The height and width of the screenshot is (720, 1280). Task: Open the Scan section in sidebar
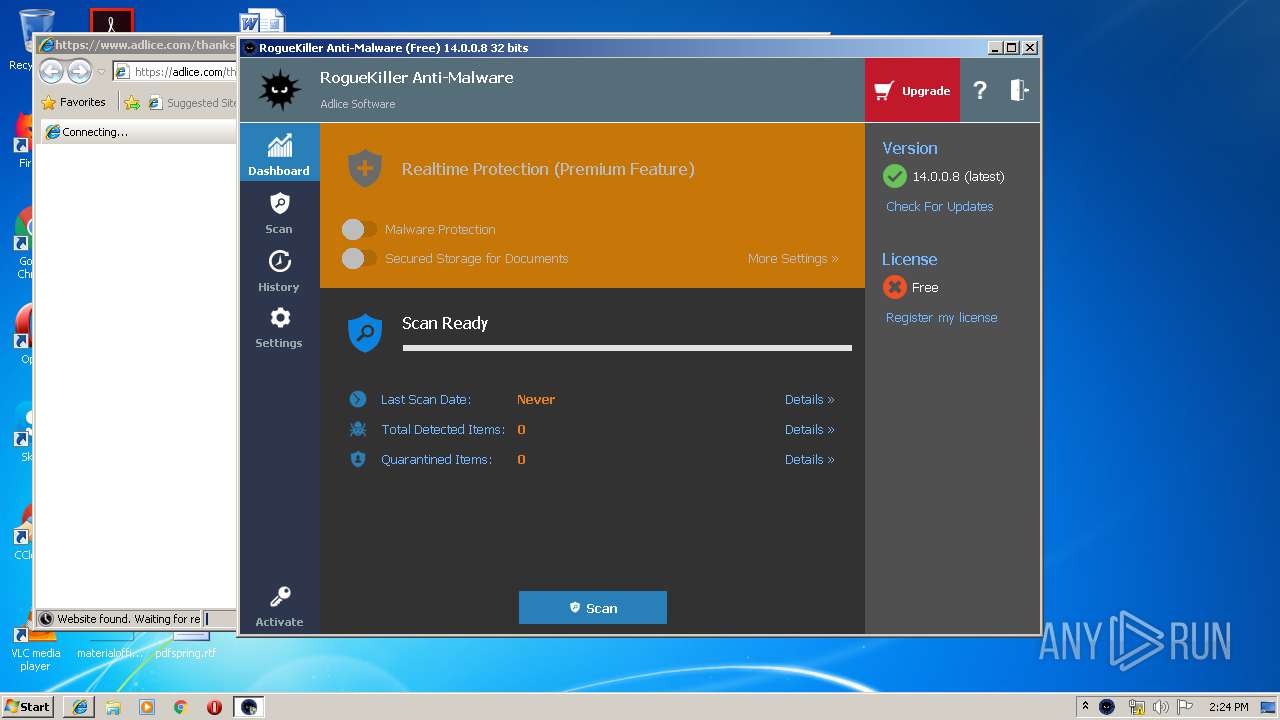(279, 213)
